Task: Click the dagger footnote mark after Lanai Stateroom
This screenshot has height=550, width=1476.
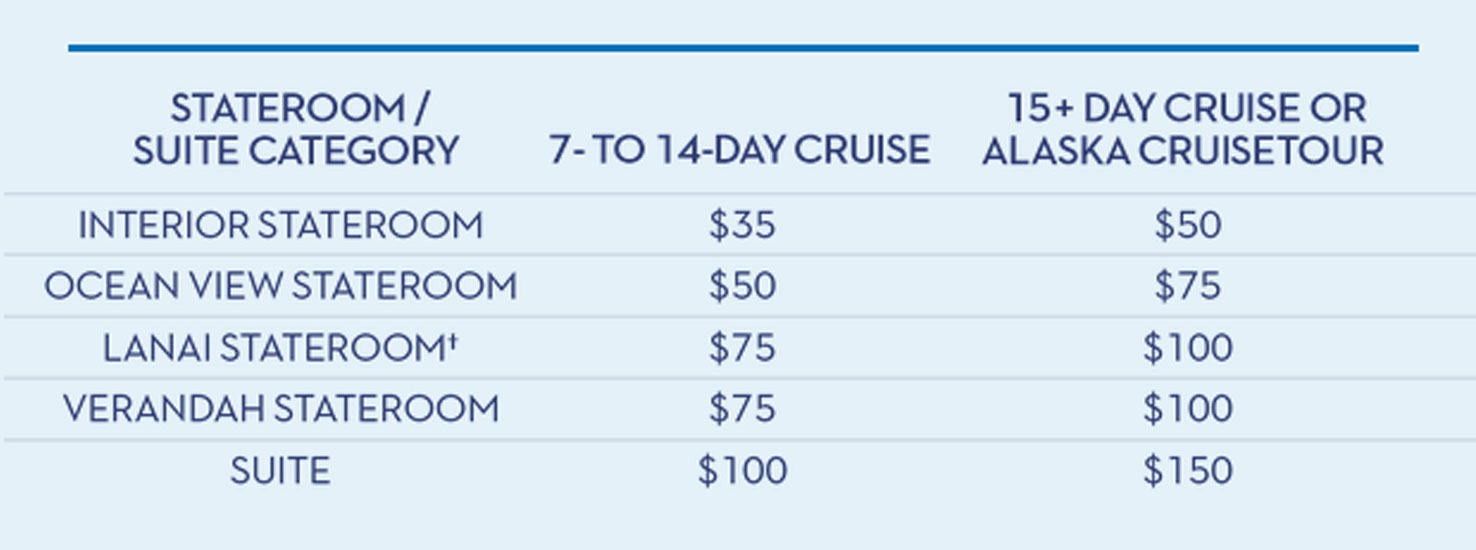Action: click(x=453, y=339)
